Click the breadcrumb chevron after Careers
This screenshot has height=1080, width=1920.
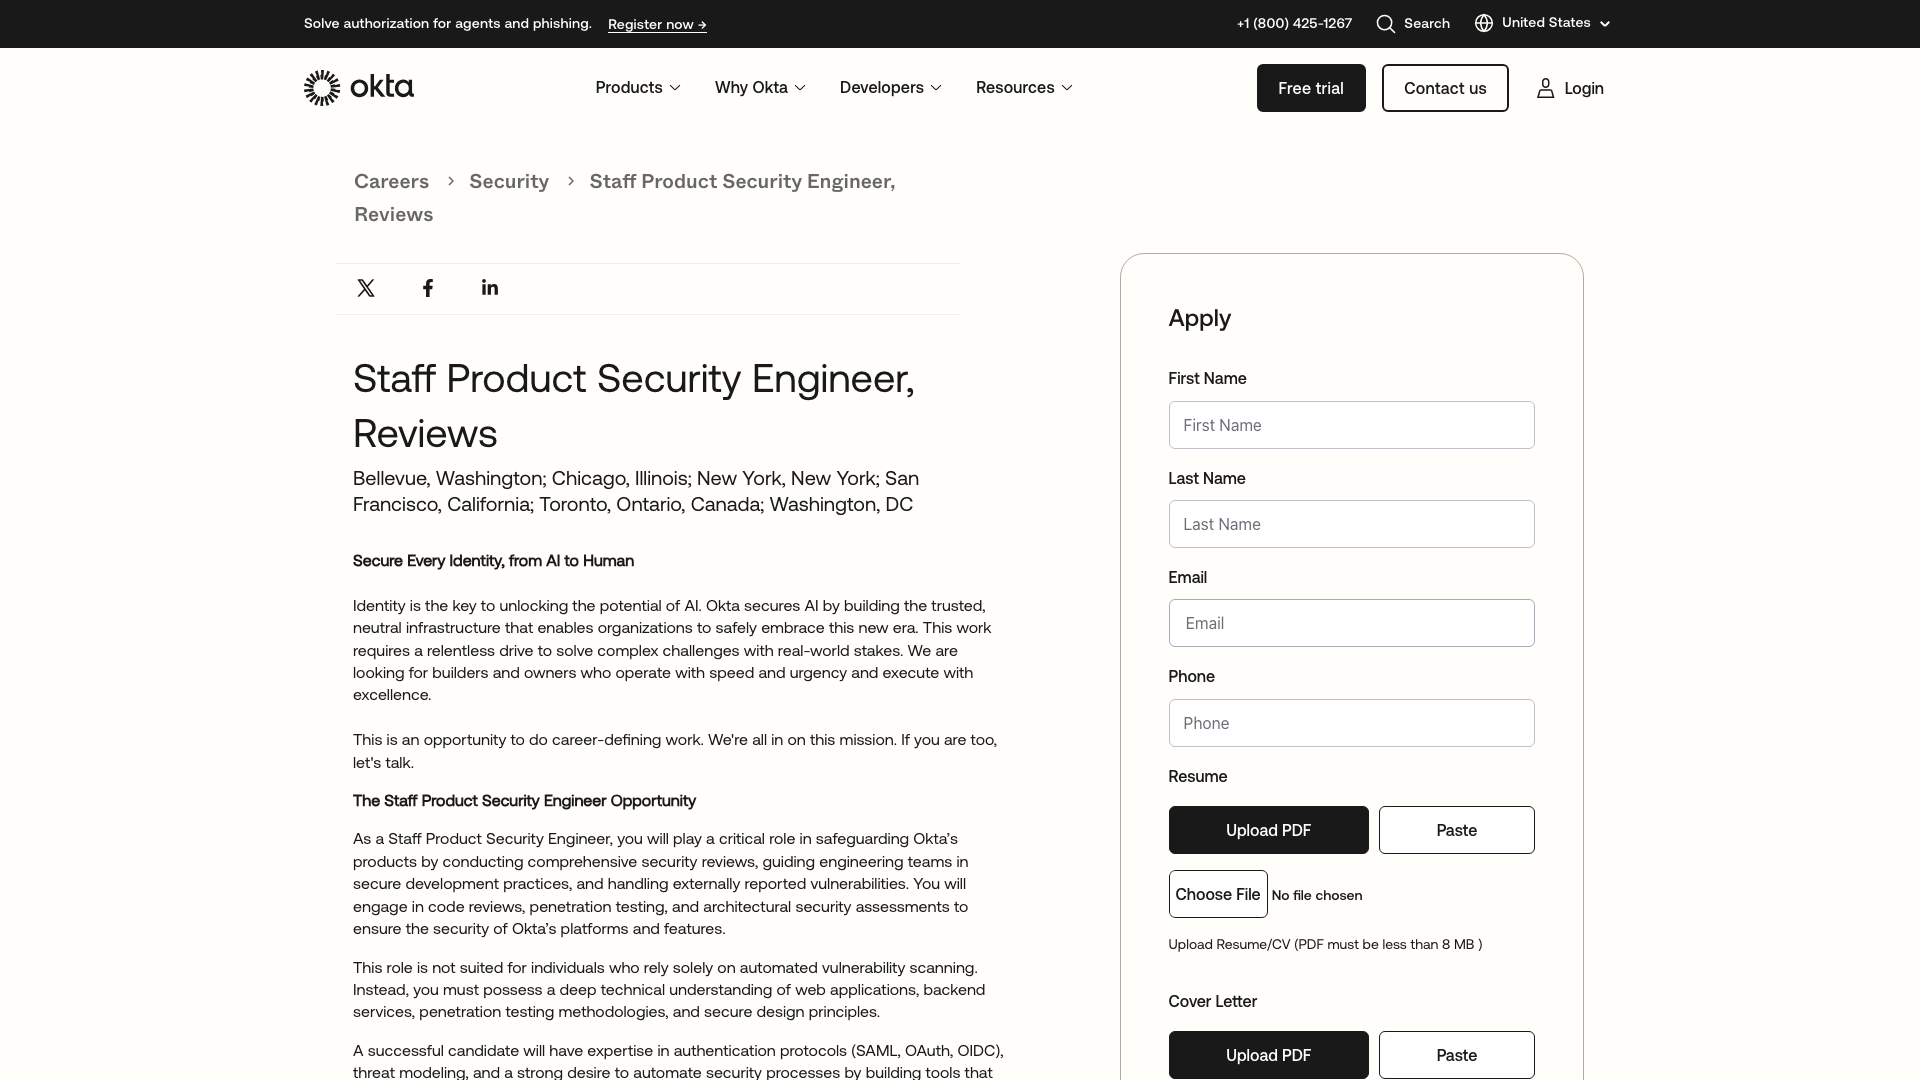click(x=451, y=181)
